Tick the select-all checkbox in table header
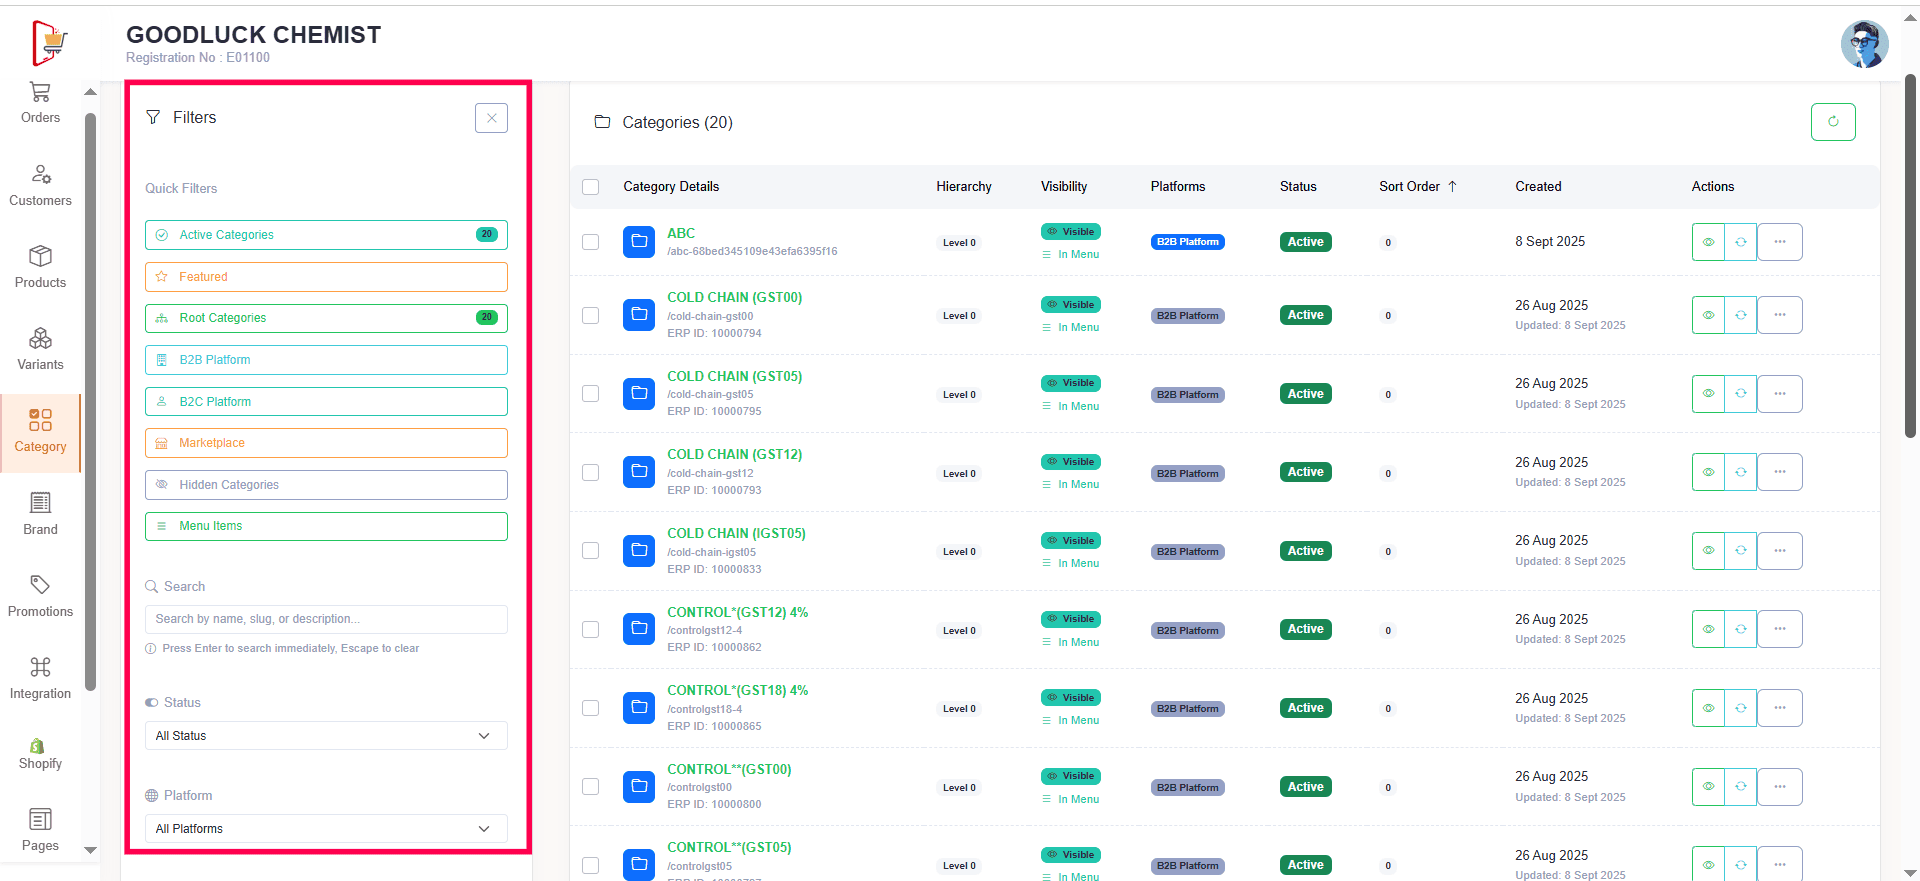The width and height of the screenshot is (1920, 881). pyautogui.click(x=591, y=187)
